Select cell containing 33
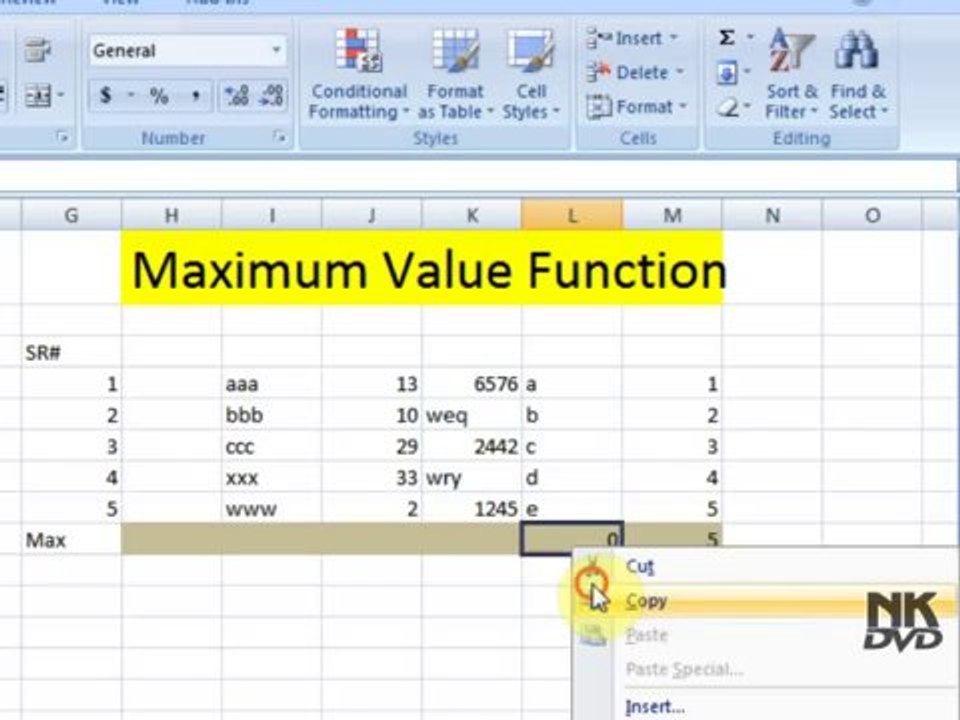 pyautogui.click(x=372, y=478)
